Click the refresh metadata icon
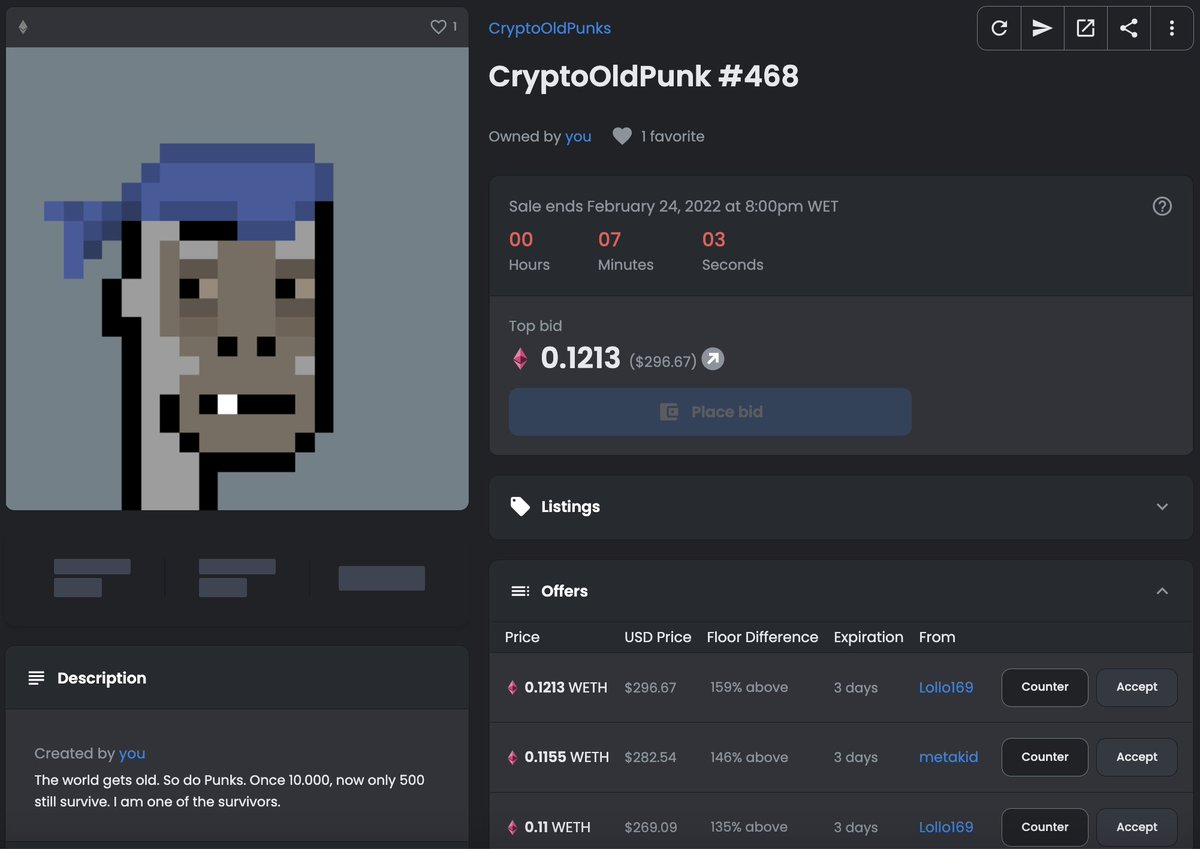 pos(999,28)
